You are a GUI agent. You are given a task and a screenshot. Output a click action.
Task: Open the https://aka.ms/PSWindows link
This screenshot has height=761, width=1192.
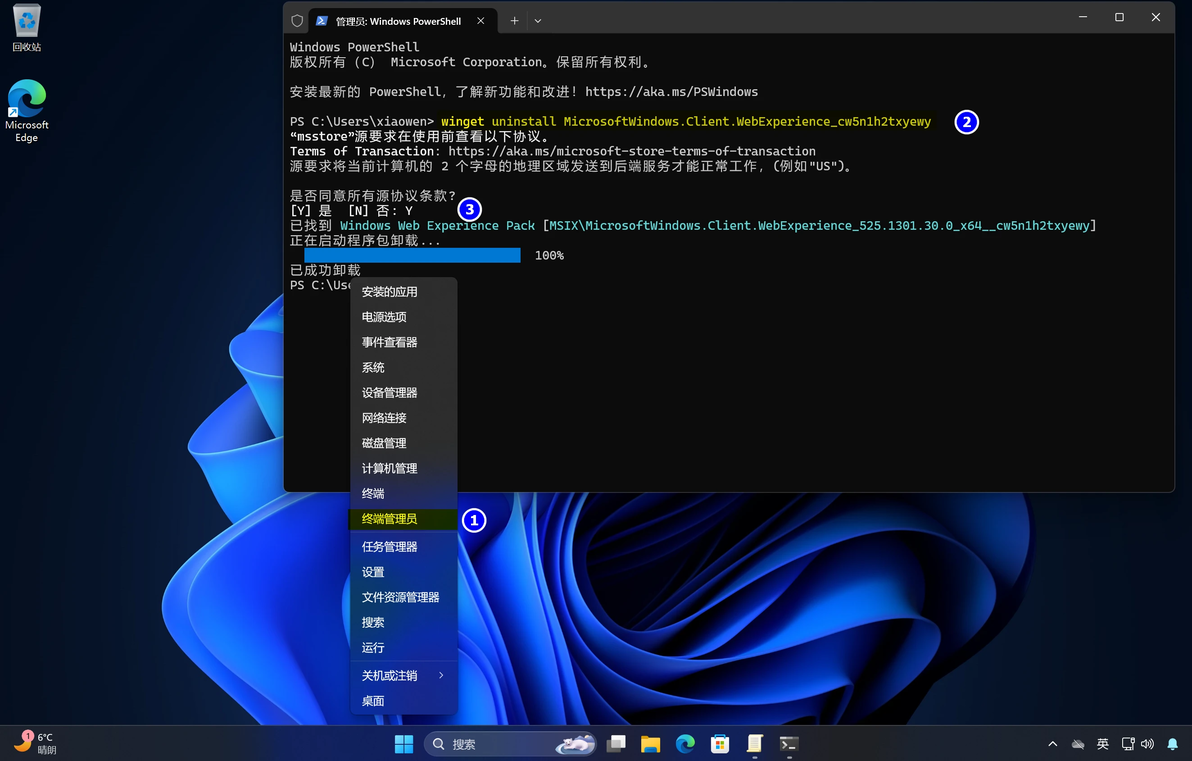click(671, 92)
